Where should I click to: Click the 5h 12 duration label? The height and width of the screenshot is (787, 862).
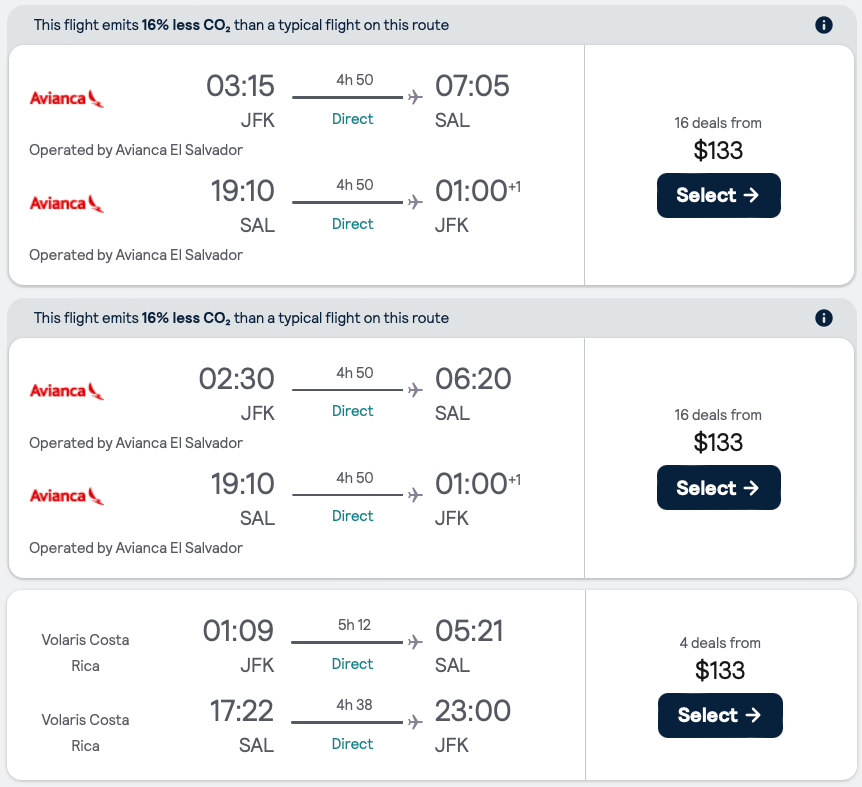pyautogui.click(x=353, y=625)
